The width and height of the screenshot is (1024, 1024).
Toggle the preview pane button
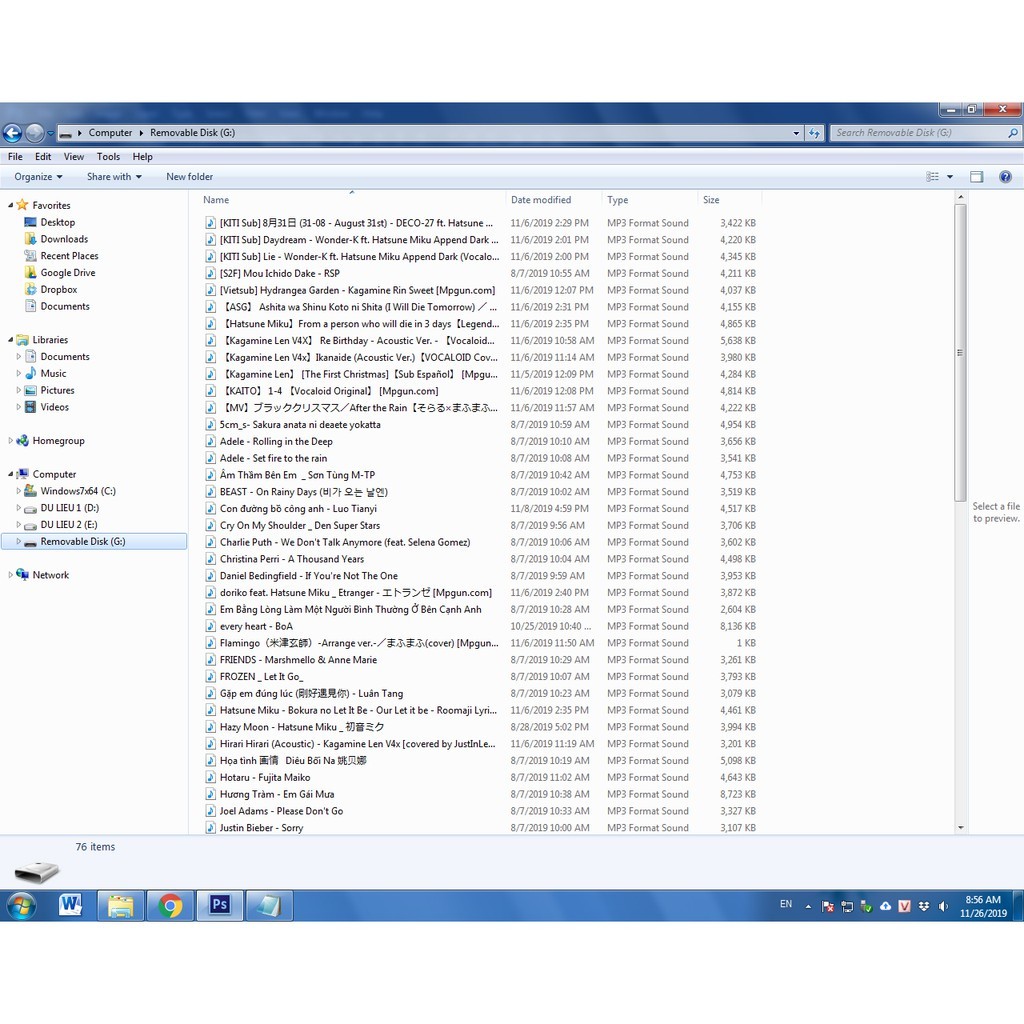coord(977,177)
